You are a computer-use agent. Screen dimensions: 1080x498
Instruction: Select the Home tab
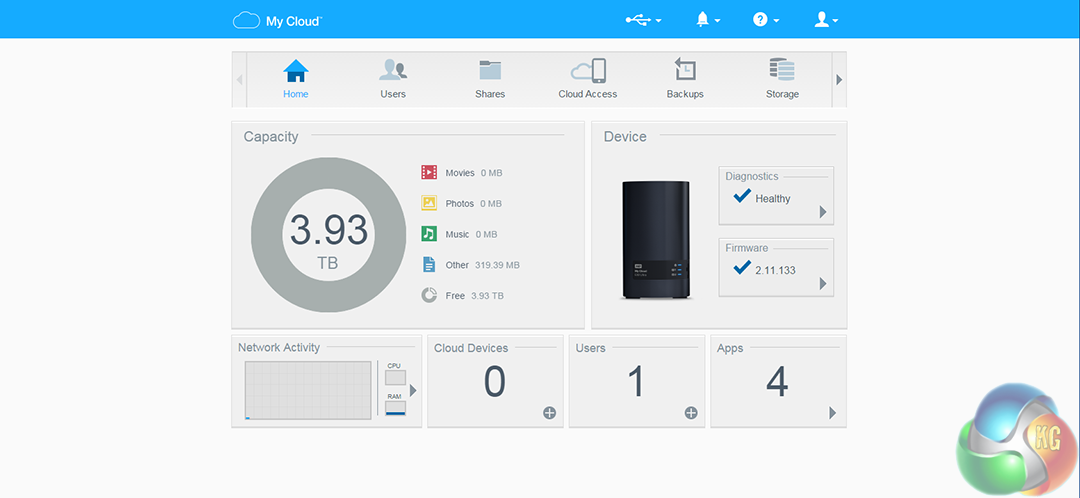point(296,78)
